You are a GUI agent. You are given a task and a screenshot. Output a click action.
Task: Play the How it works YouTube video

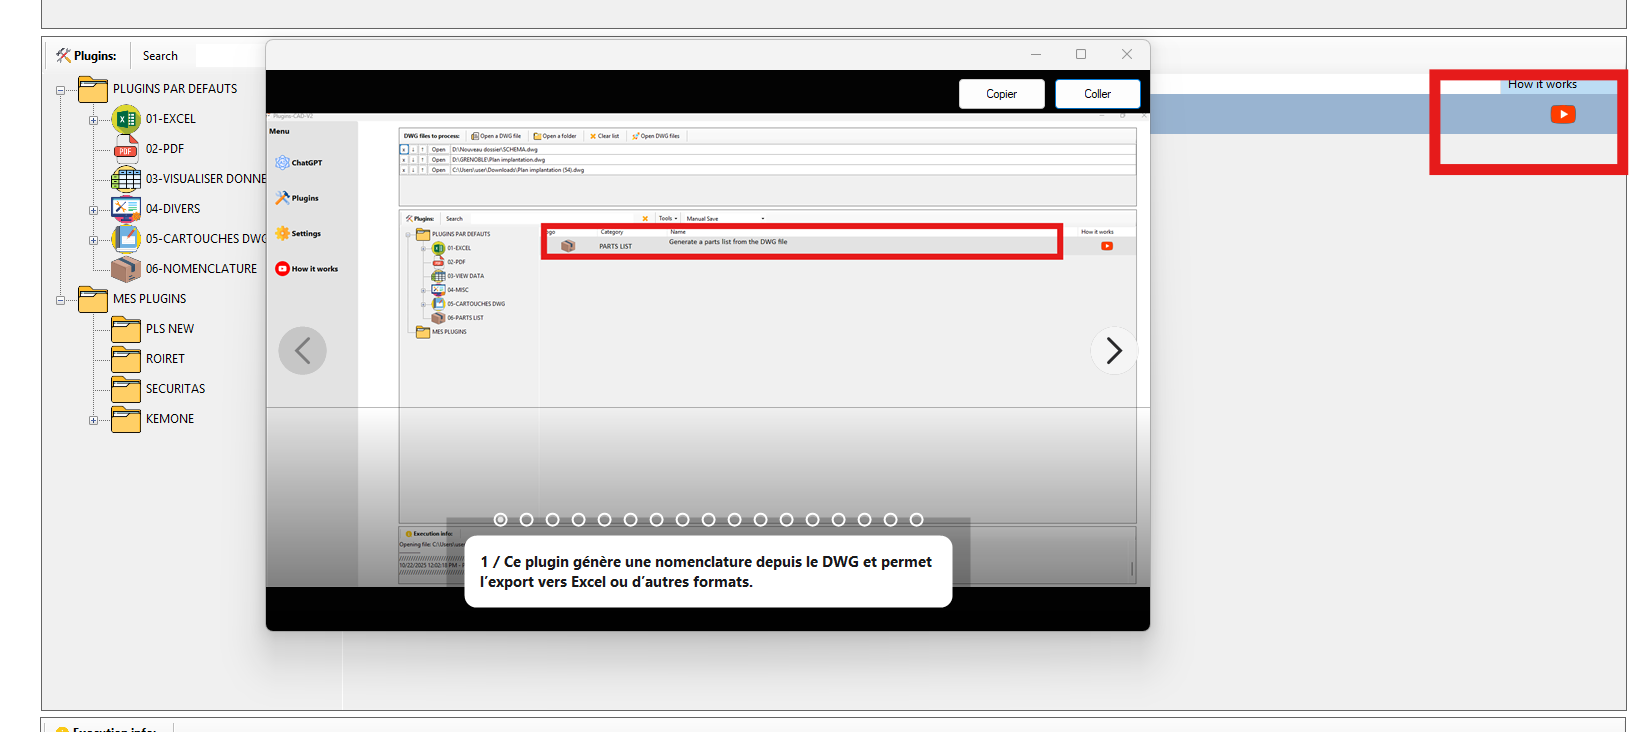(x=1562, y=115)
